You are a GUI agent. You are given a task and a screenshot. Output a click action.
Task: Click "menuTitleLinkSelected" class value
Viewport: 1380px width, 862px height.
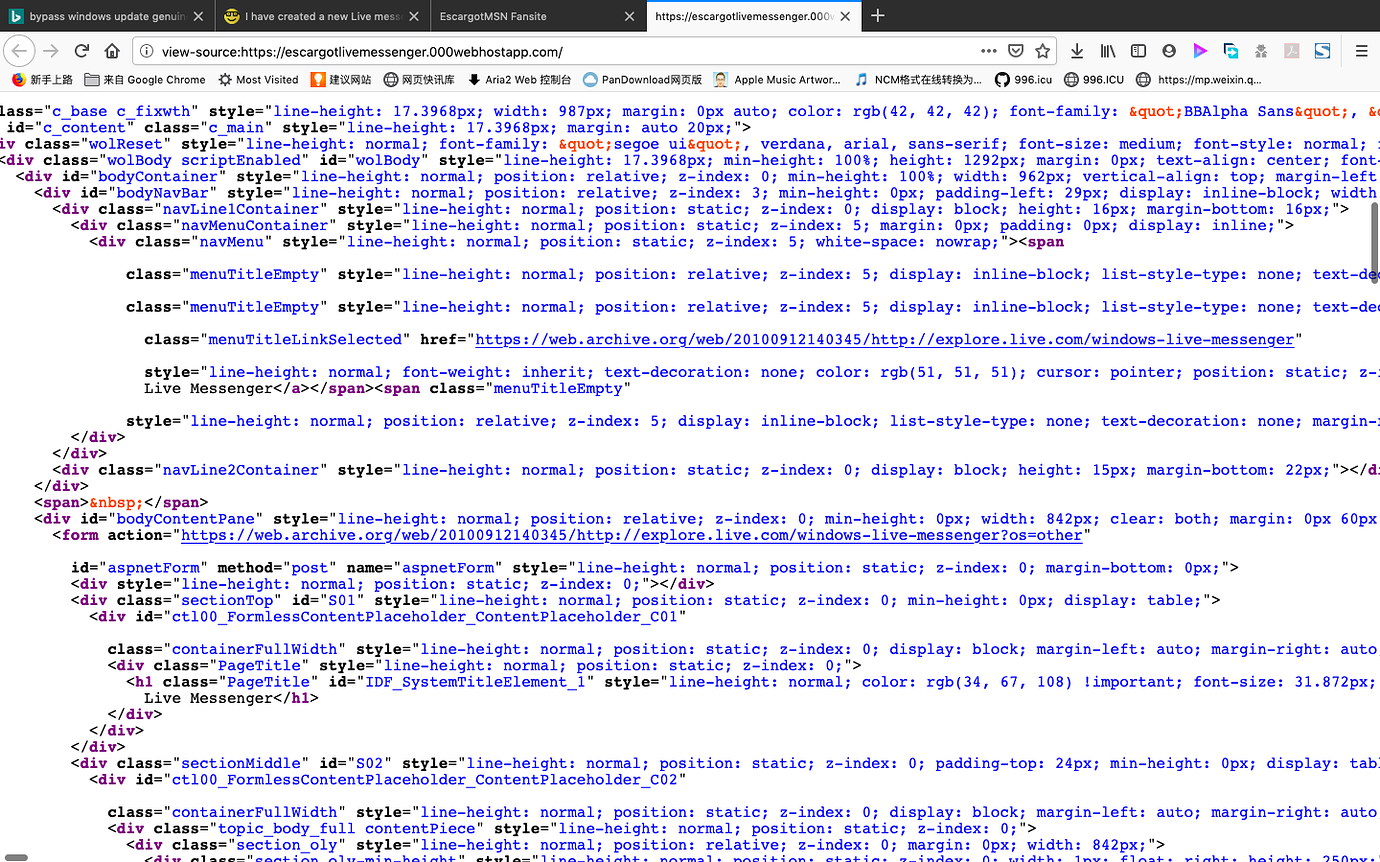[305, 339]
